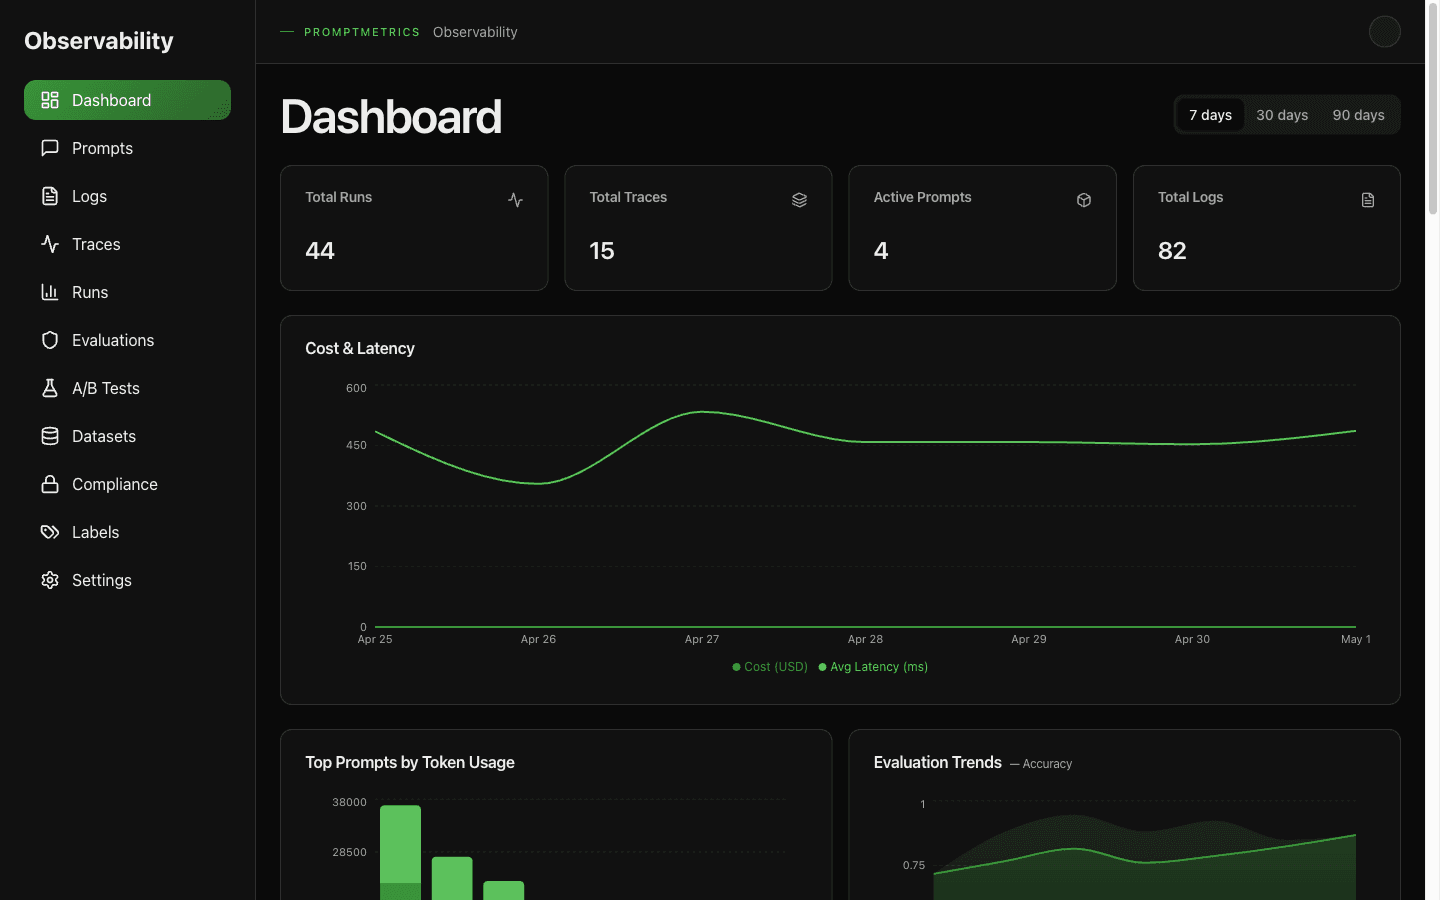Click the Total Runs value 44

coord(320,251)
